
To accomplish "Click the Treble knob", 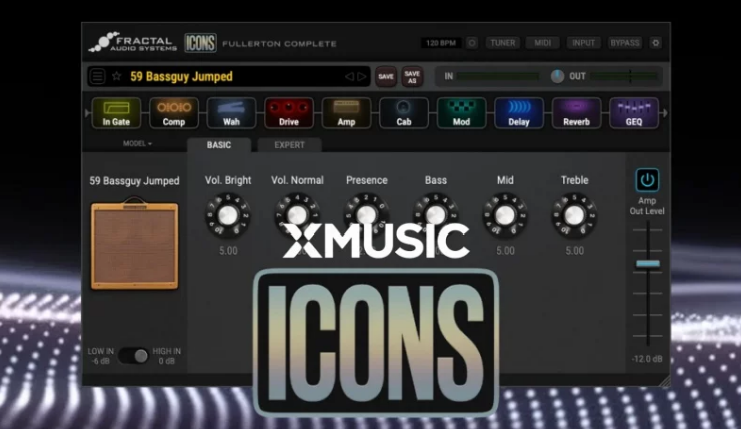I will pos(575,215).
